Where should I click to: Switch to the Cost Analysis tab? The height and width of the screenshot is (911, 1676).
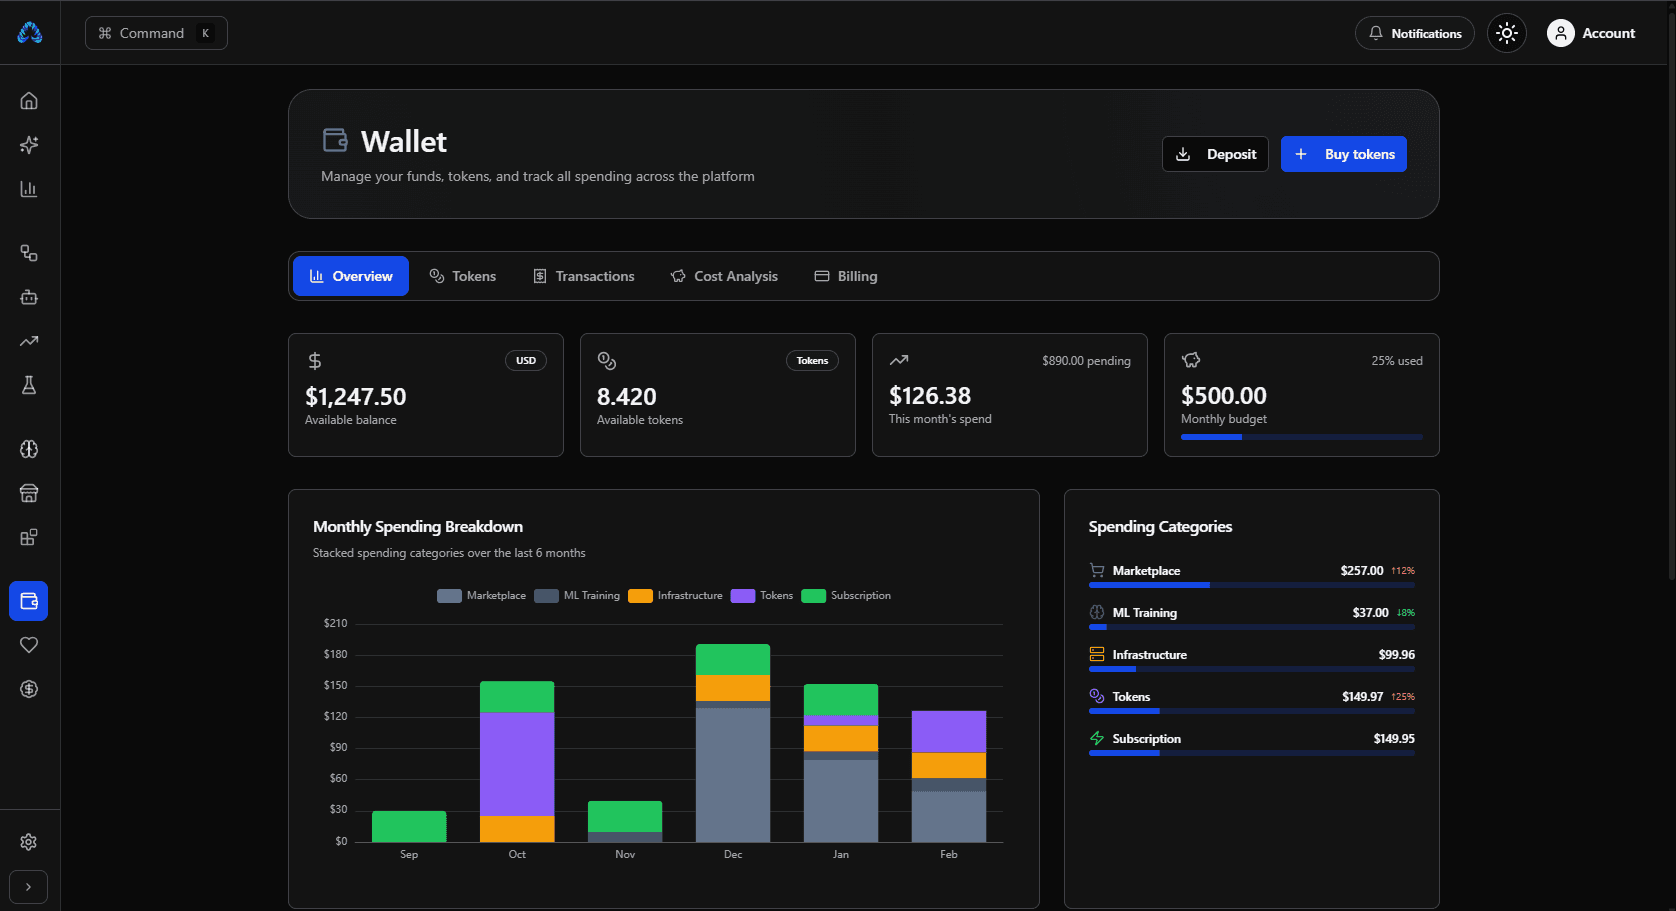(724, 276)
